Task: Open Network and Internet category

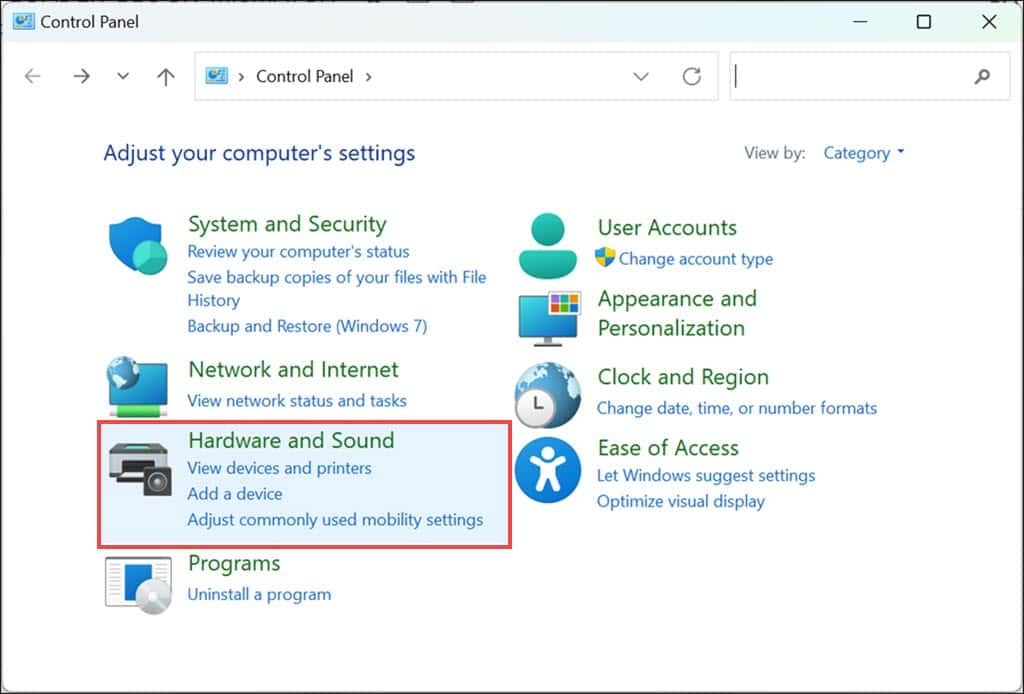Action: [293, 370]
